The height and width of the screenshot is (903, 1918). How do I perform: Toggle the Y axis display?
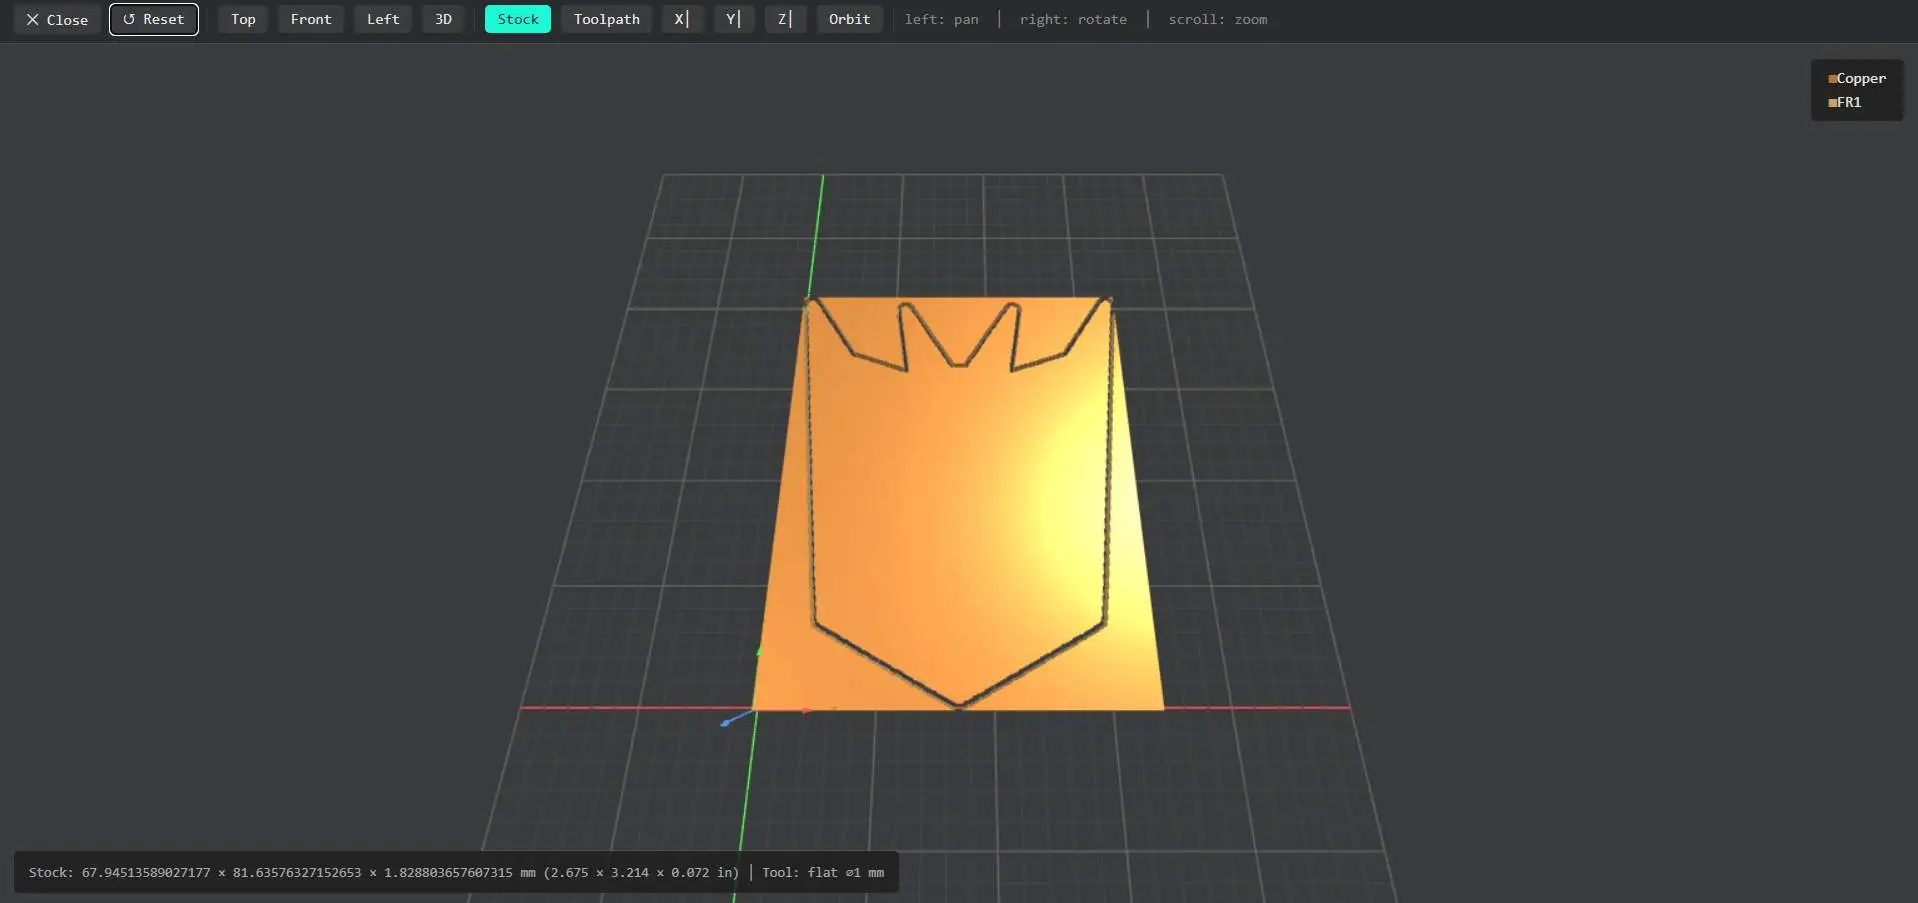[733, 19]
